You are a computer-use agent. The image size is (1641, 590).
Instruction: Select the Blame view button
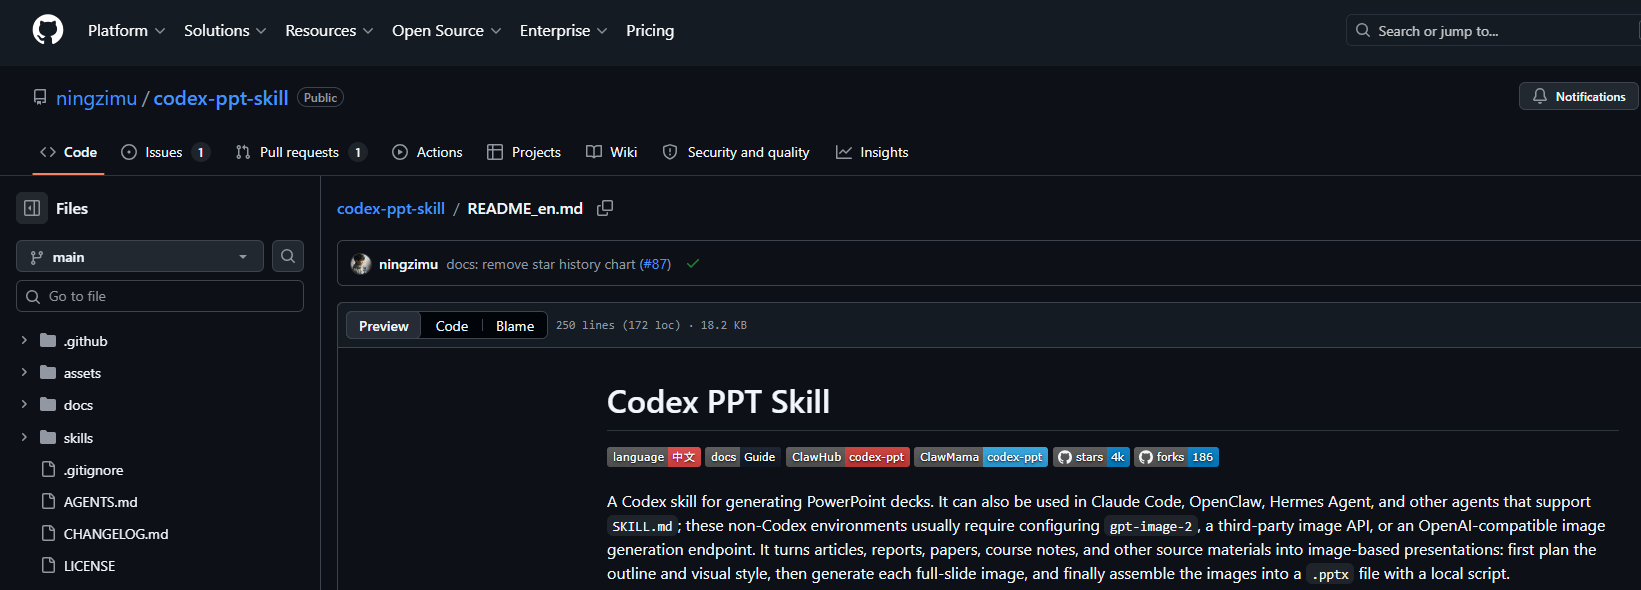(515, 326)
